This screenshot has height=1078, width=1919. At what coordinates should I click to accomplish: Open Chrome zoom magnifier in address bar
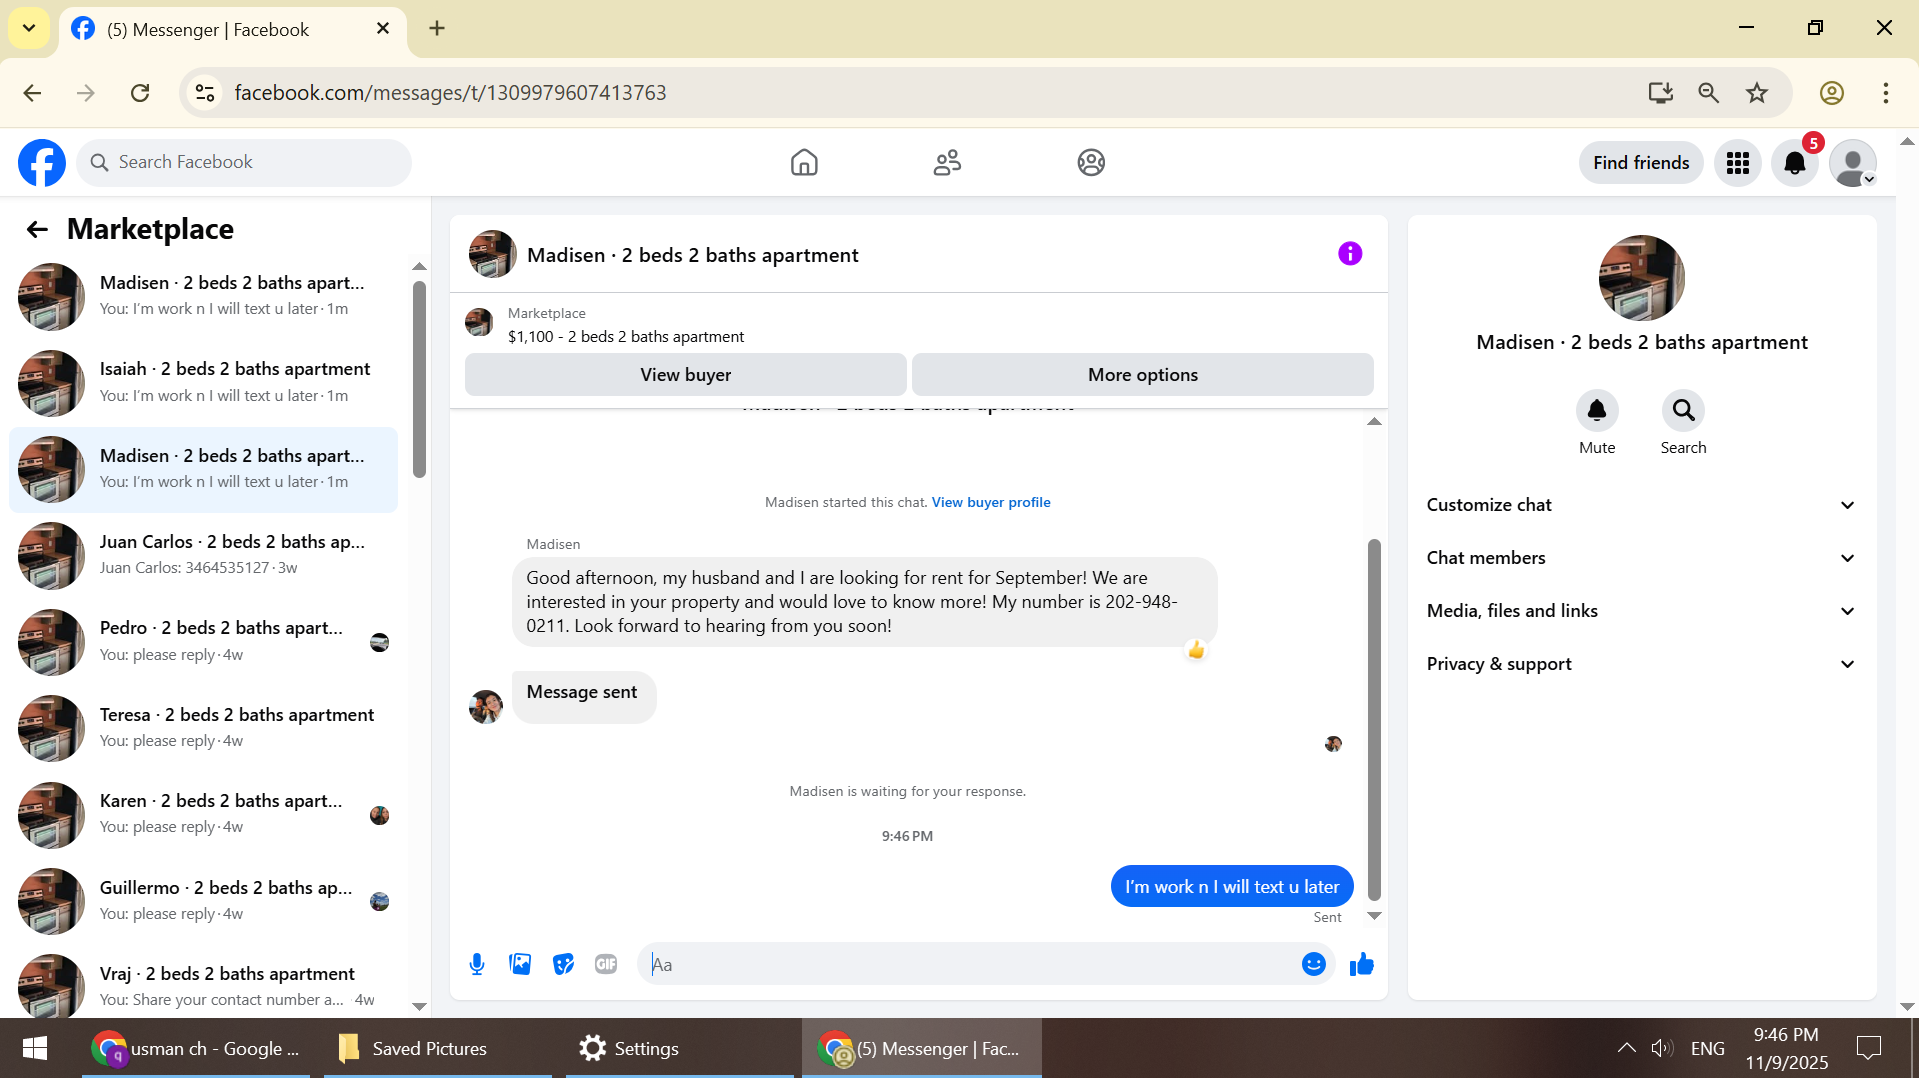[1709, 93]
